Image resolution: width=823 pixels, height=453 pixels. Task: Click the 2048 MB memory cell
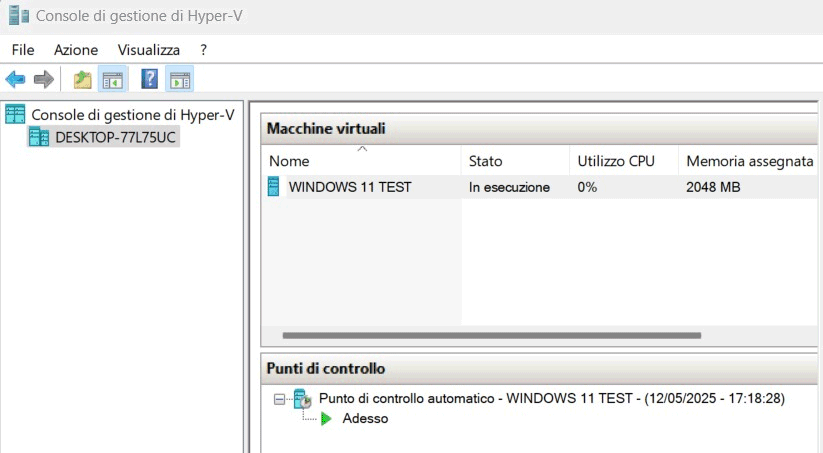pos(713,187)
